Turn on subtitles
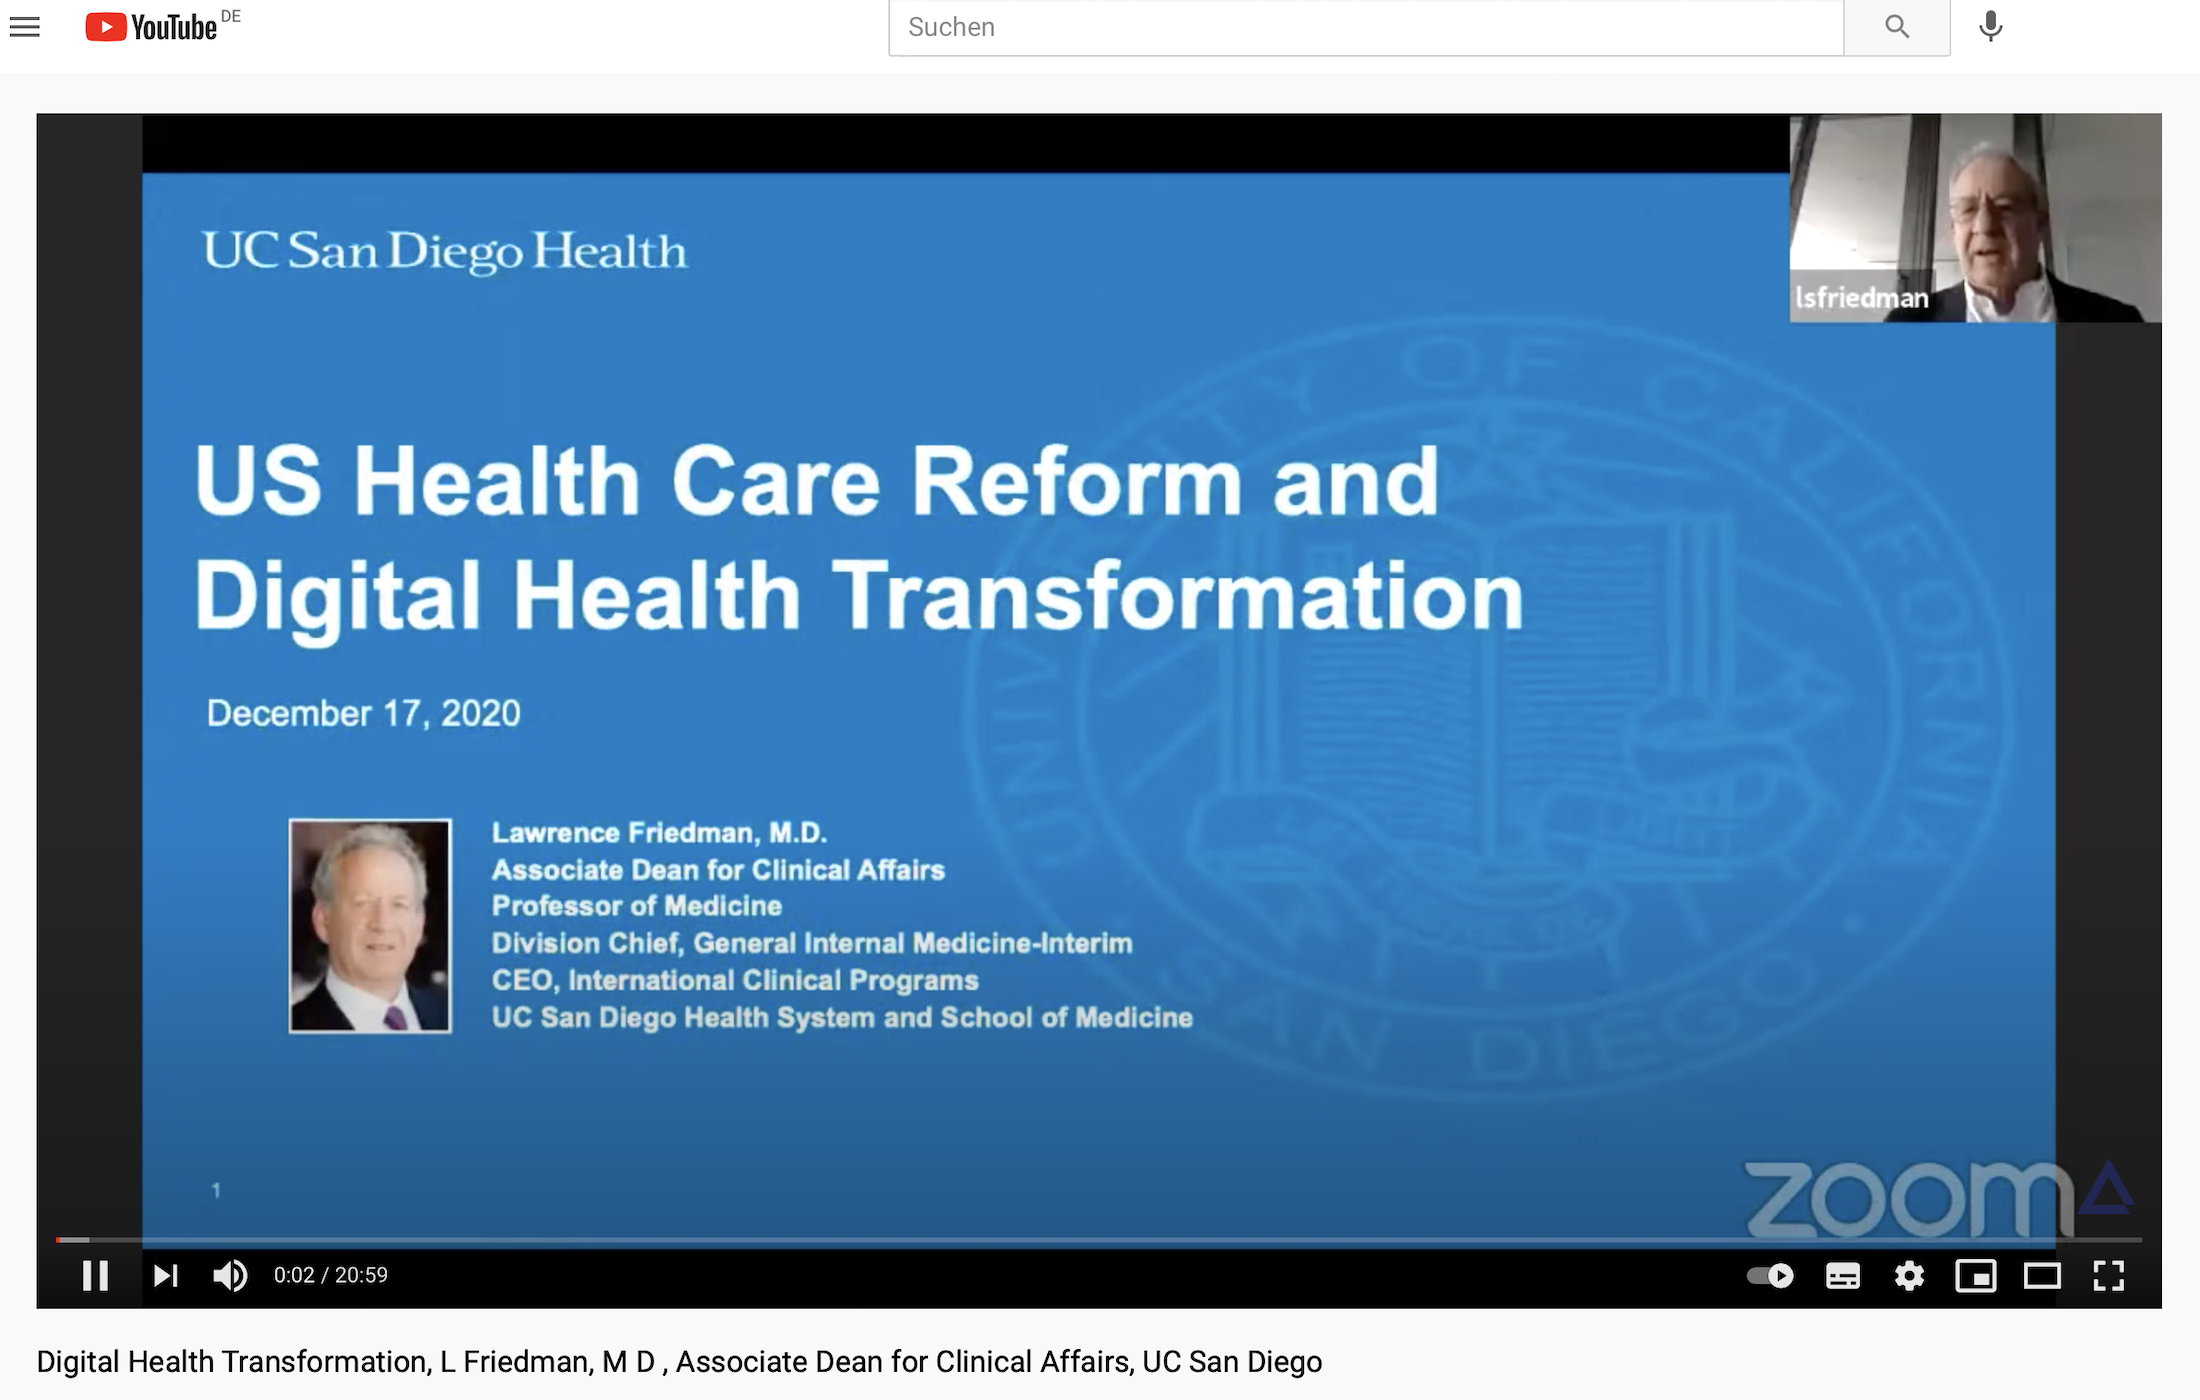2200x1400 pixels. point(1843,1276)
